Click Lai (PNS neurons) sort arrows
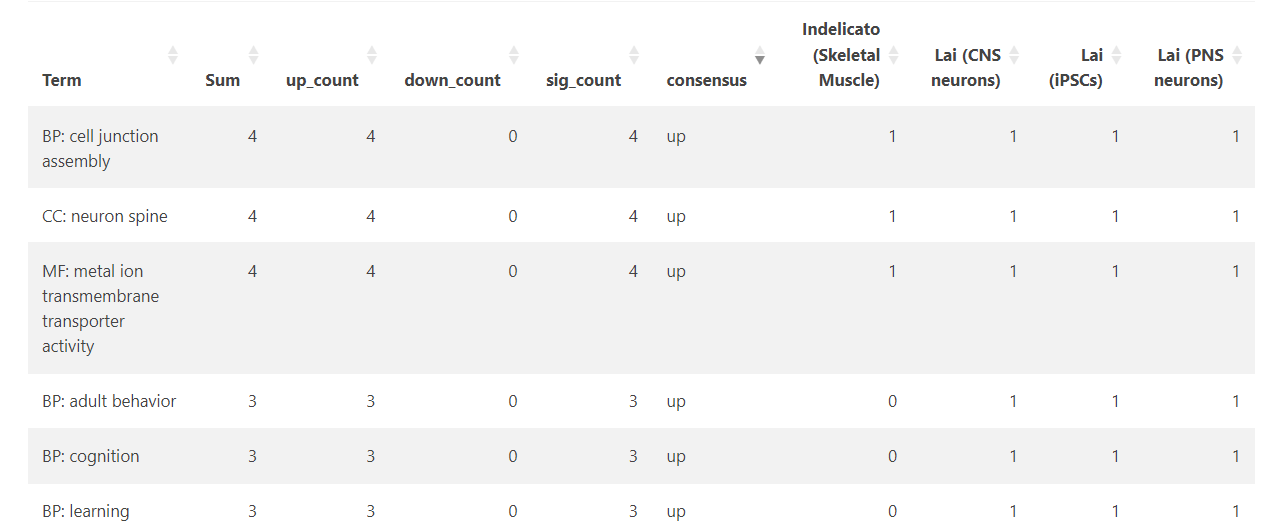1265x527 pixels. [1237, 55]
